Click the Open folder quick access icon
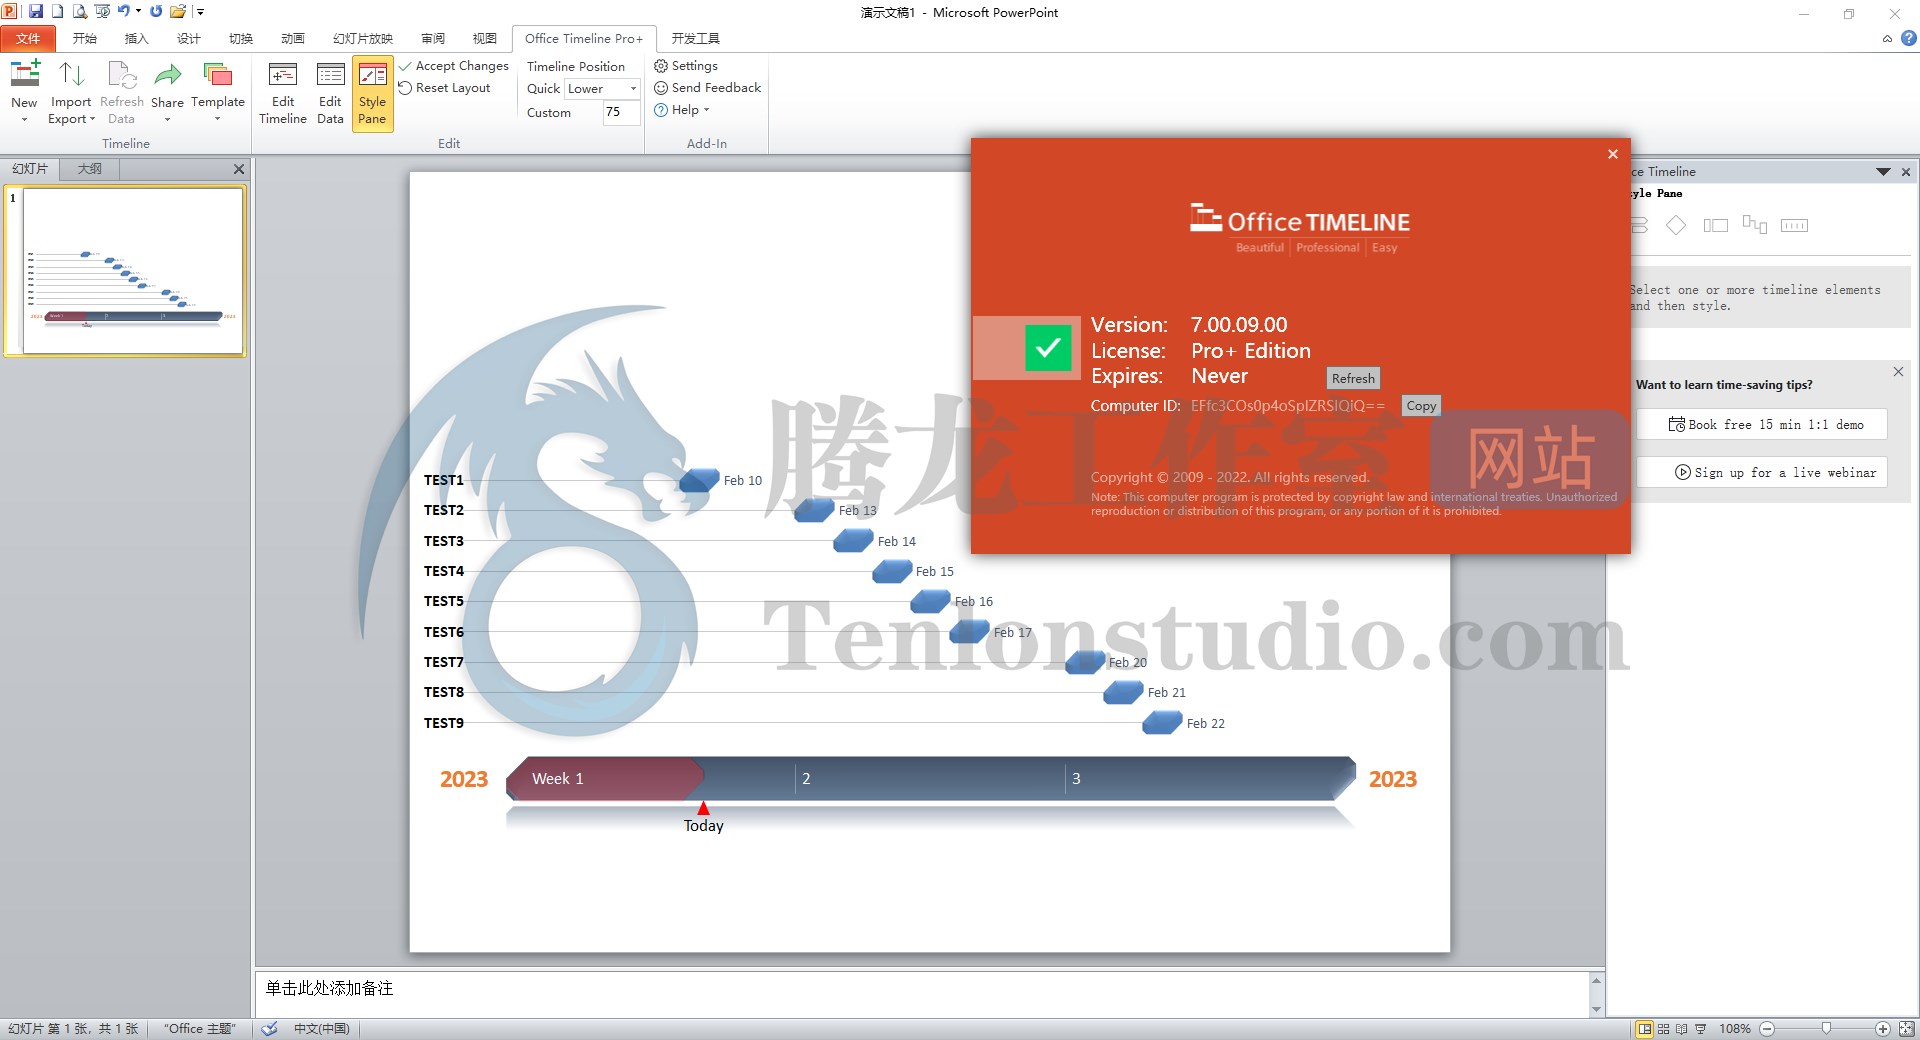The image size is (1920, 1040). point(178,11)
